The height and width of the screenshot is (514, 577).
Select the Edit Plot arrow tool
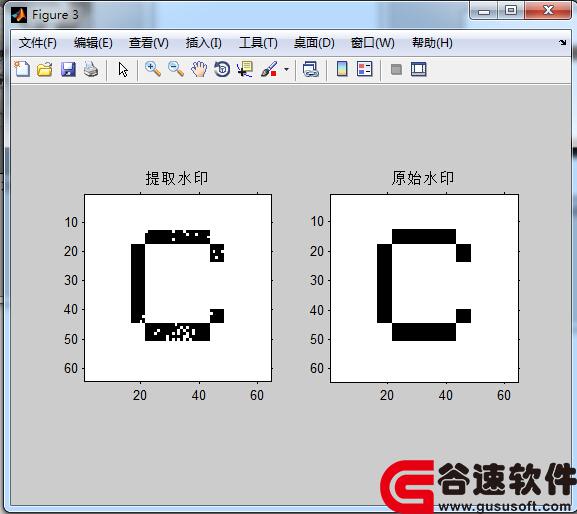point(123,70)
